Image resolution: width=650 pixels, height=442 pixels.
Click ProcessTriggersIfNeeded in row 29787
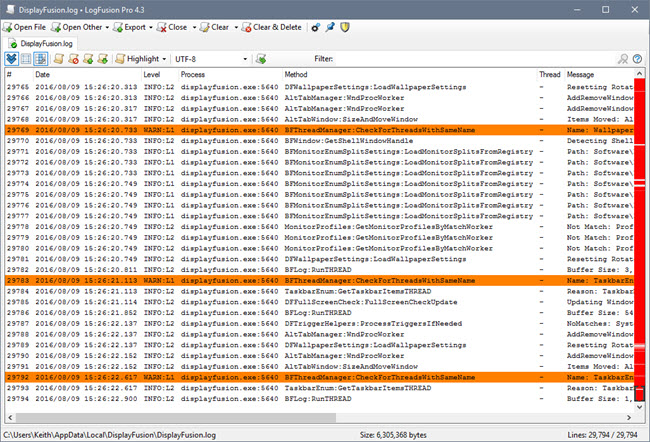tap(373, 324)
